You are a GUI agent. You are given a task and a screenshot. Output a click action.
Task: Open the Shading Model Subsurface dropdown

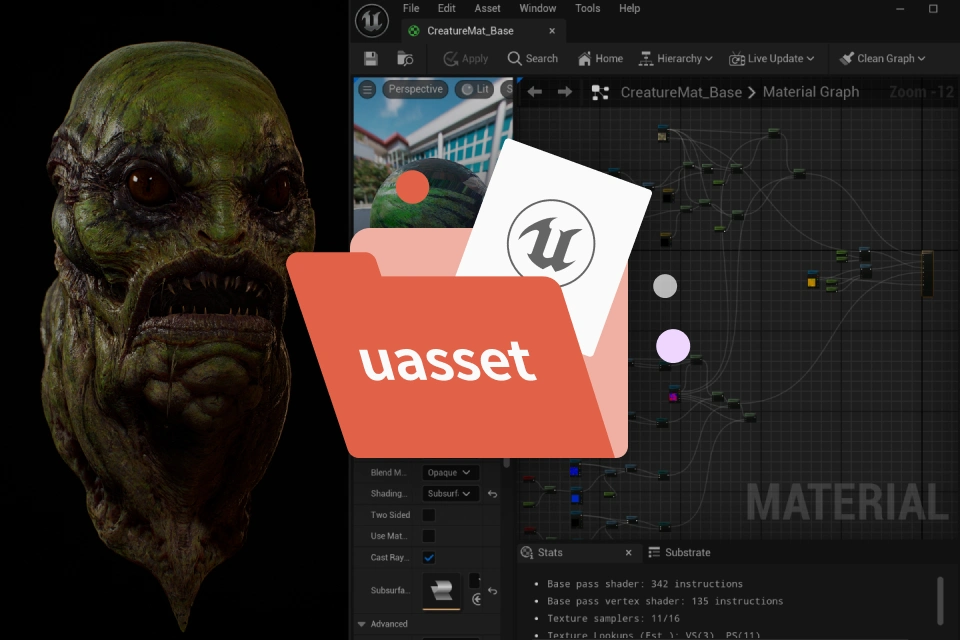(450, 494)
